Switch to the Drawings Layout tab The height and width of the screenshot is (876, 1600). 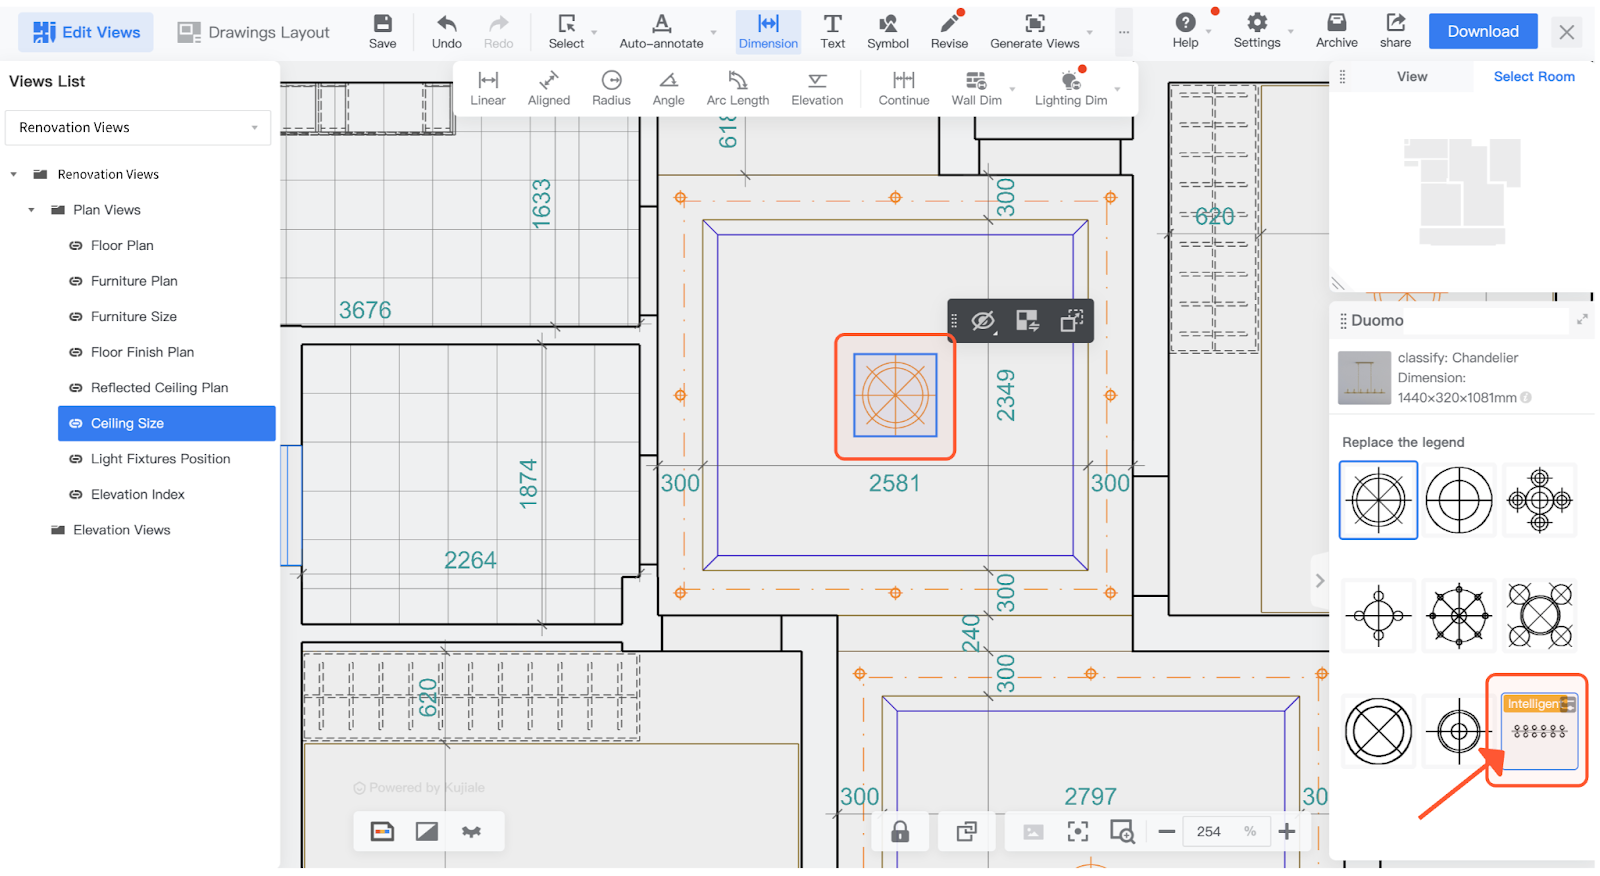[x=254, y=32]
